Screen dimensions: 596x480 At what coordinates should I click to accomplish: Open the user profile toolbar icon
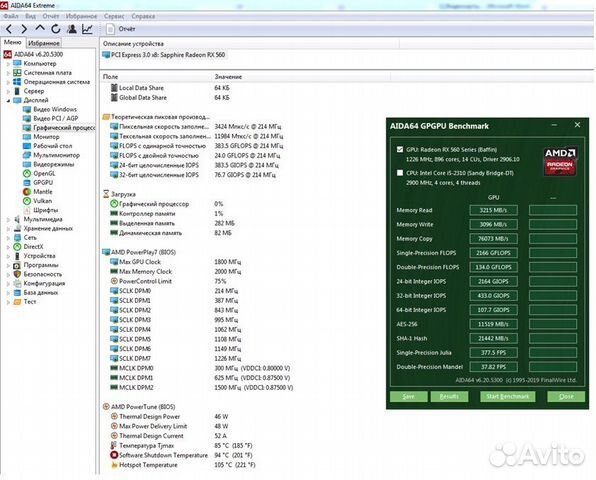(71, 29)
